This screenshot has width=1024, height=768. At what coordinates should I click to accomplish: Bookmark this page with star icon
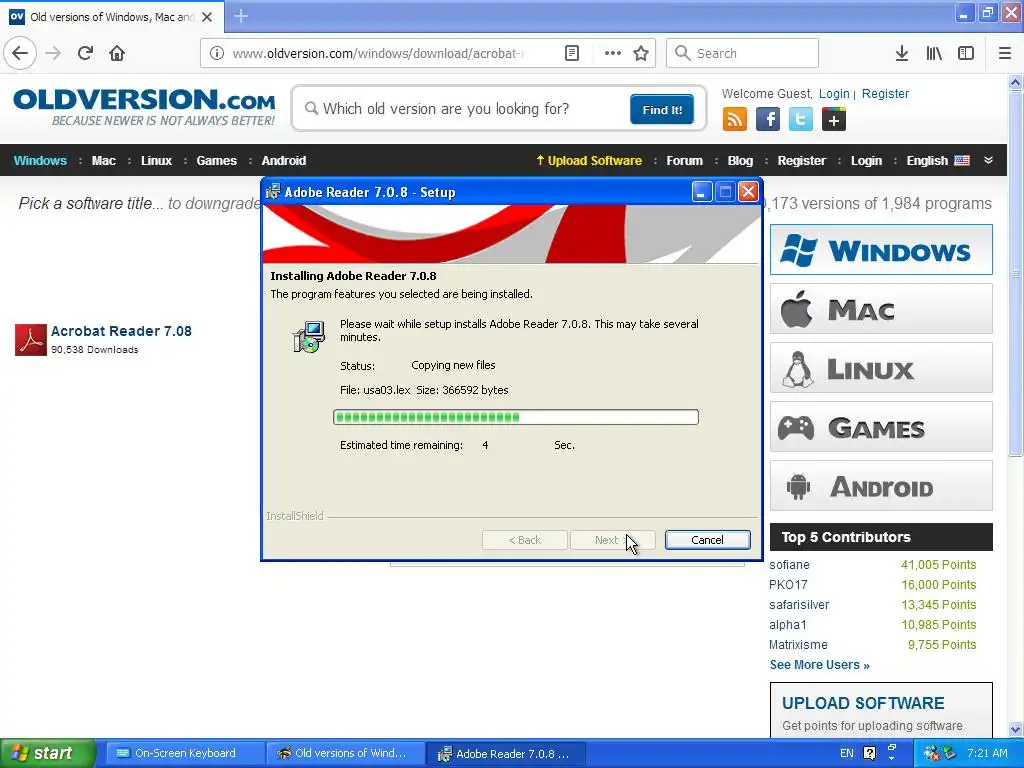tap(641, 53)
